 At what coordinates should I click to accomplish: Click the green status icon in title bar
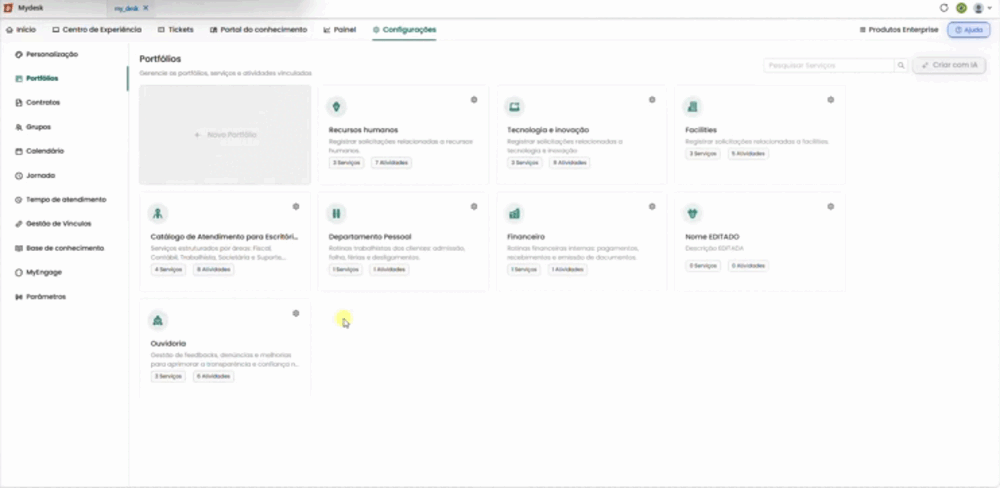click(961, 8)
